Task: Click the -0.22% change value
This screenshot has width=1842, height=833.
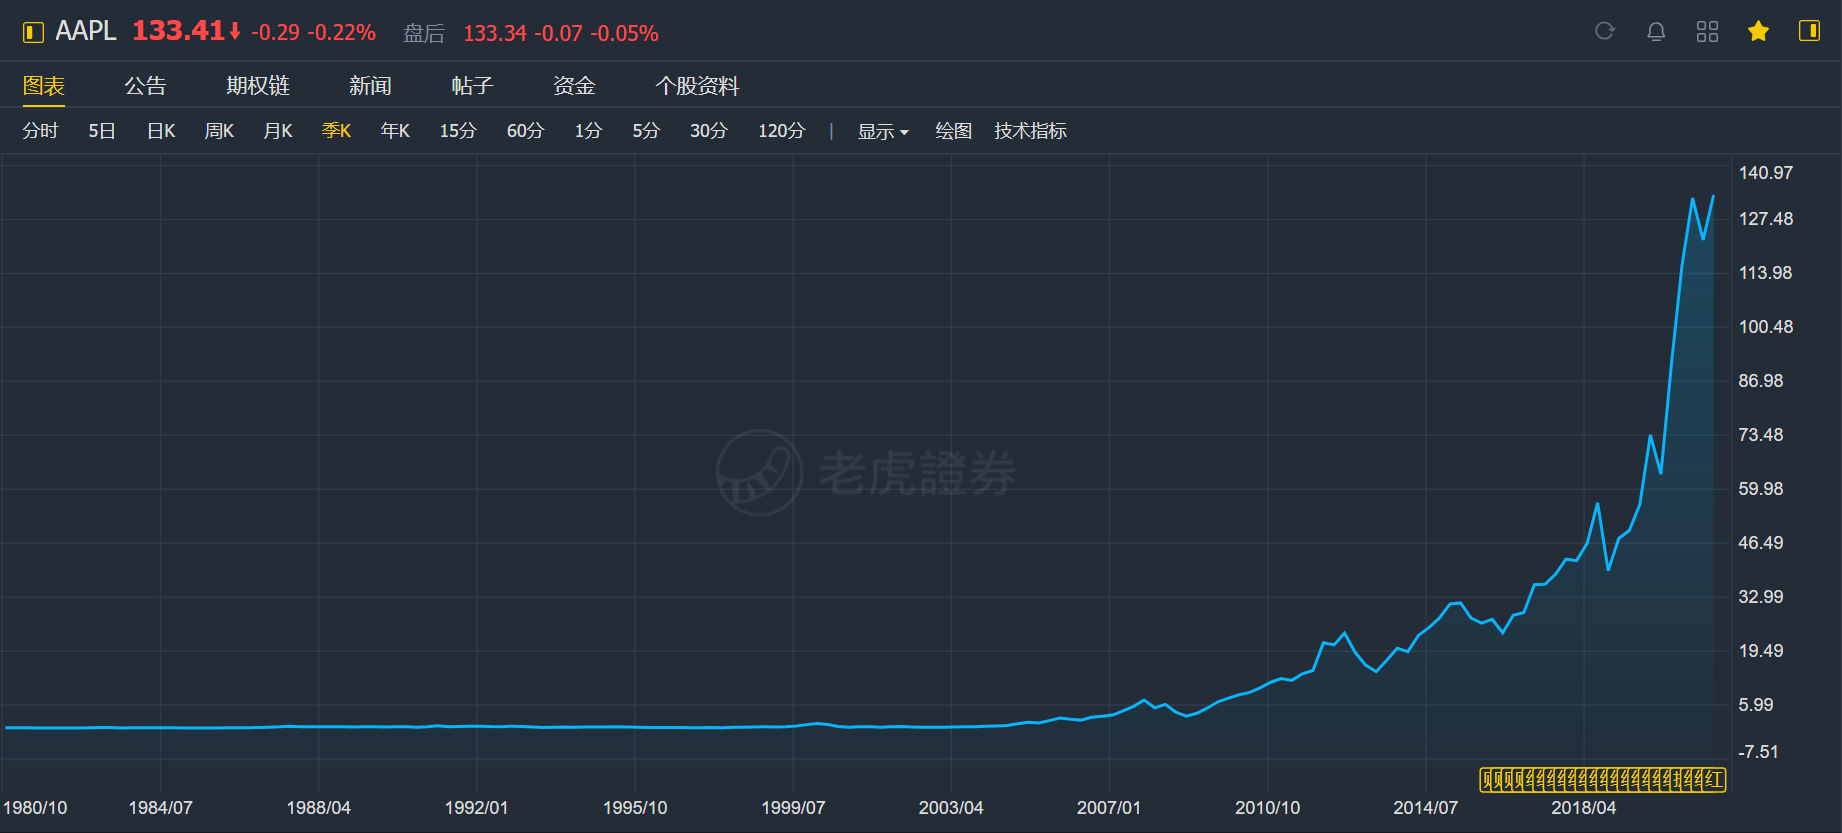Action: point(342,33)
